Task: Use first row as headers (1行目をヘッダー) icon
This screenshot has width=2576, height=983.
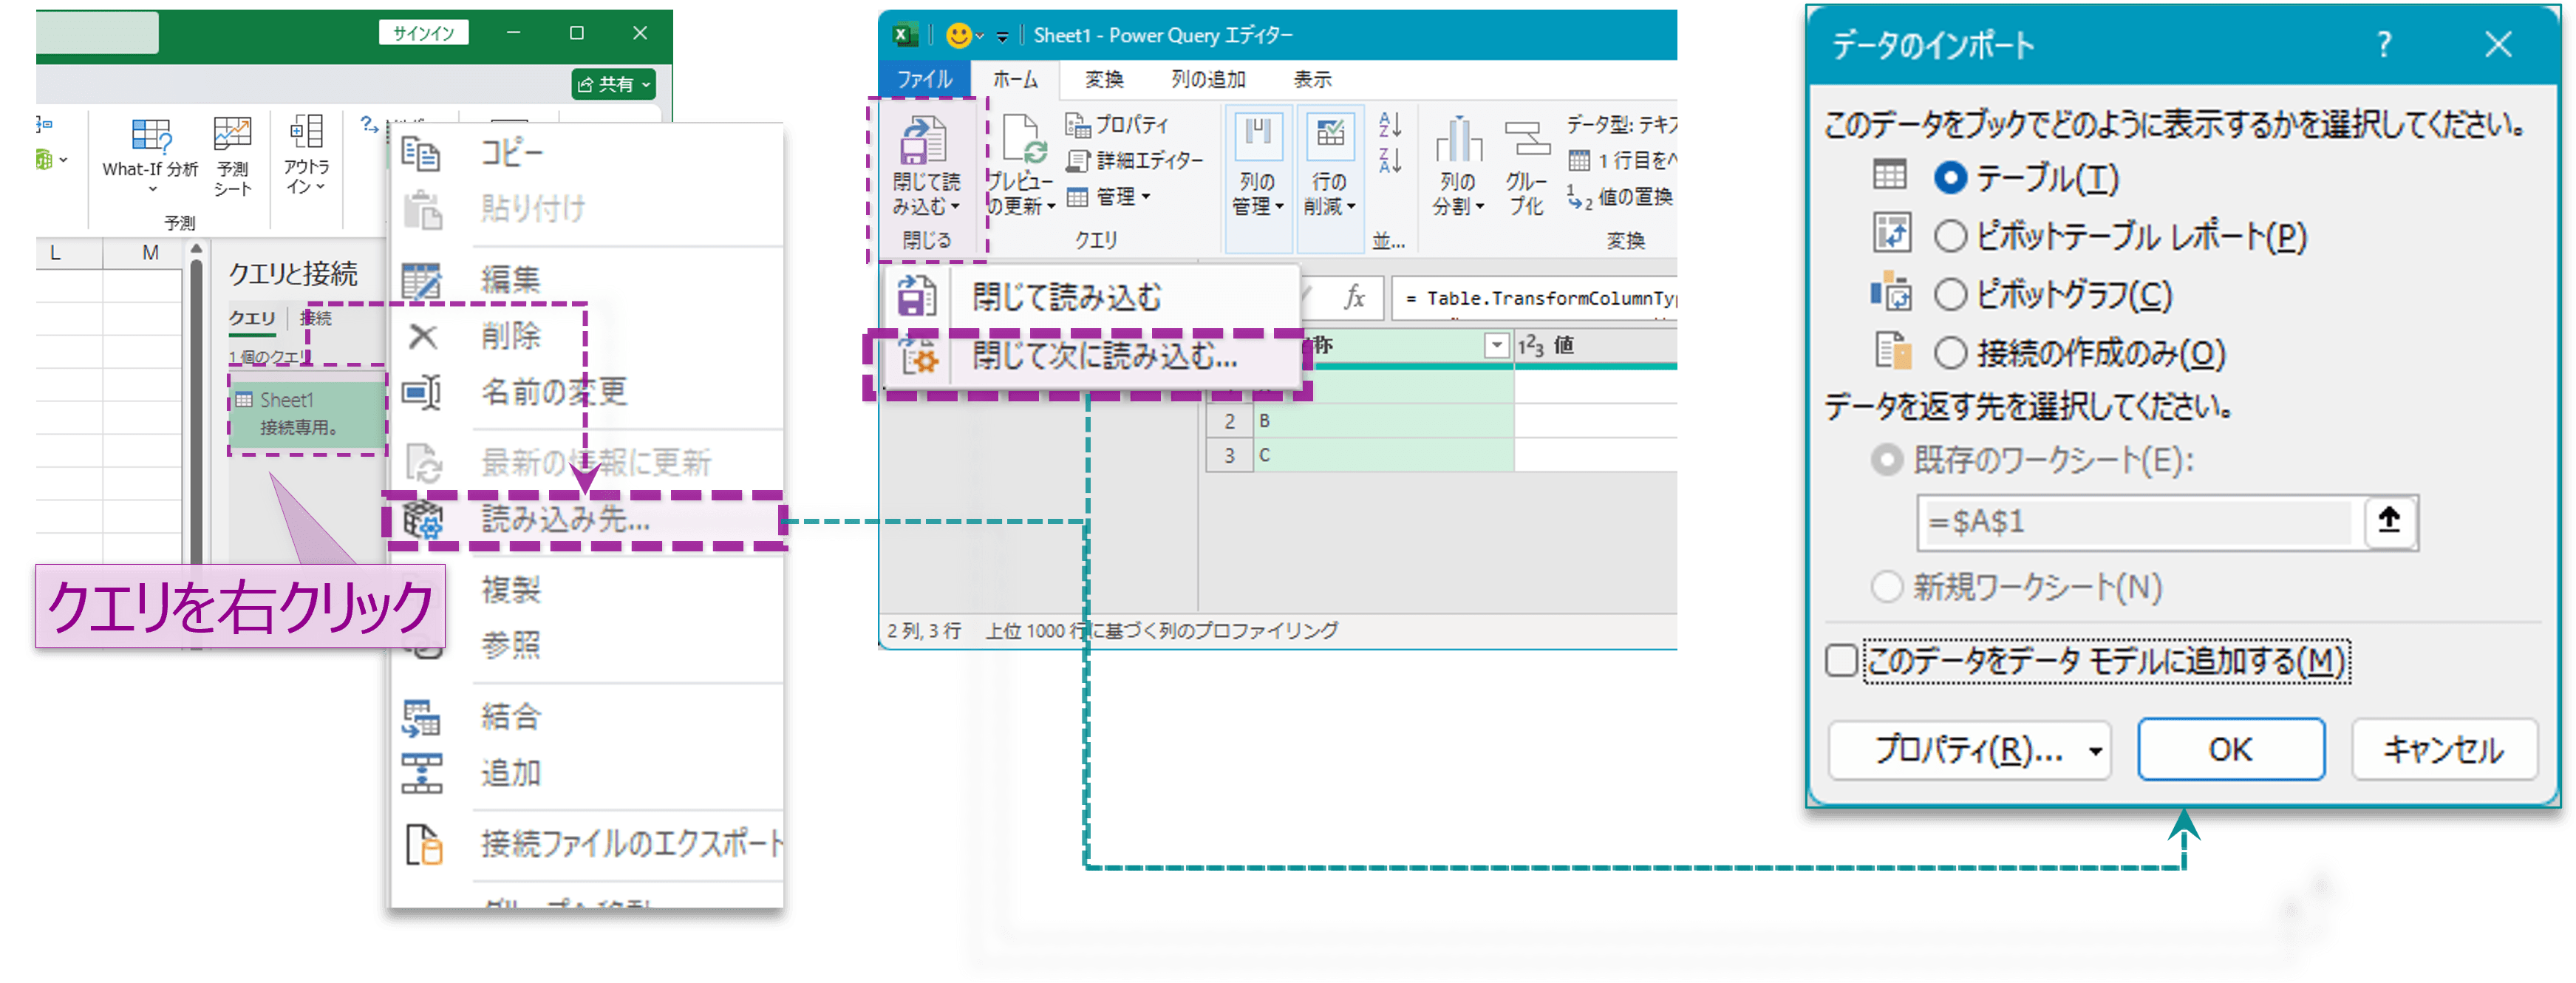Action: tap(1580, 160)
